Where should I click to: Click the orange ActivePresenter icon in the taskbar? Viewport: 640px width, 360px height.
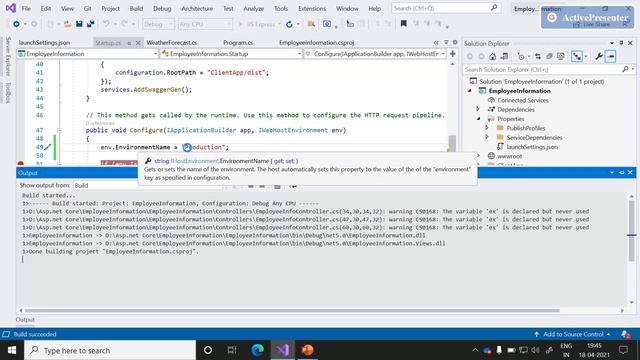(x=307, y=350)
